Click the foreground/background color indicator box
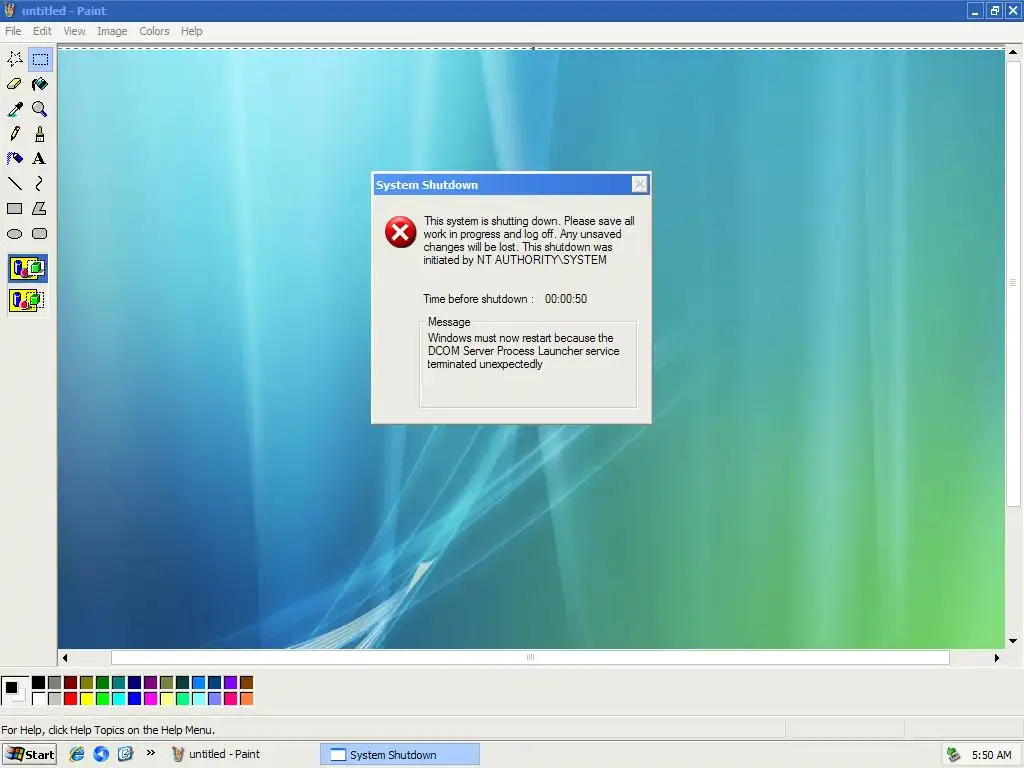The height and width of the screenshot is (768, 1024). point(15,690)
